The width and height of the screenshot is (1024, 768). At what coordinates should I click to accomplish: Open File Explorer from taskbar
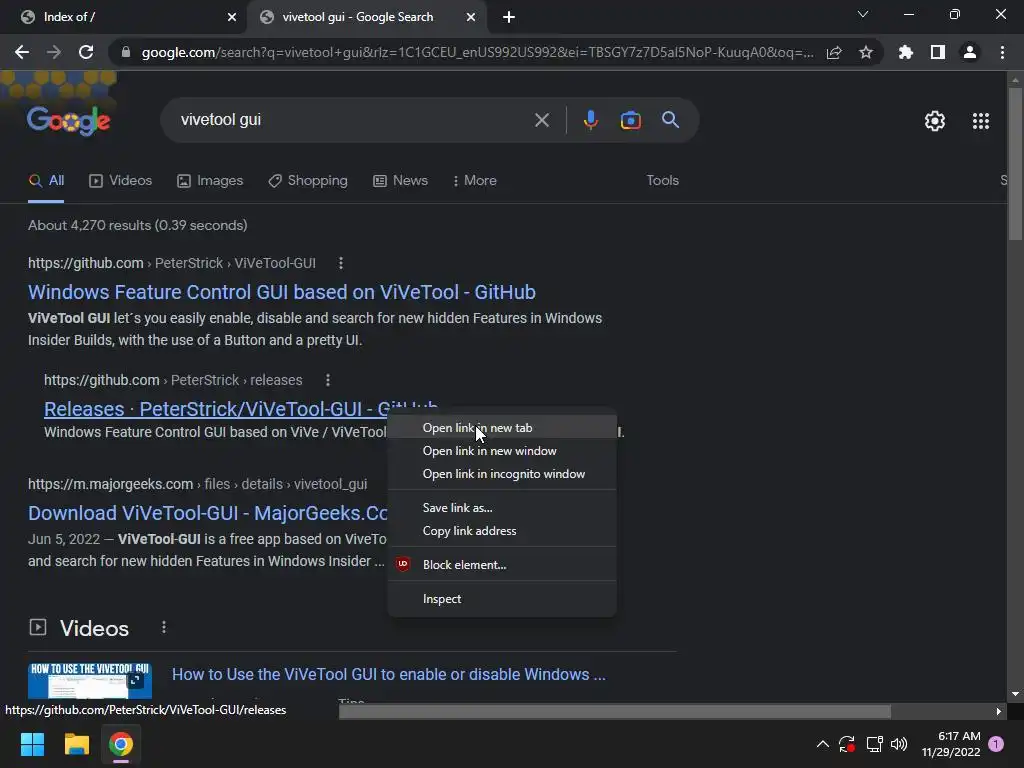pyautogui.click(x=76, y=744)
